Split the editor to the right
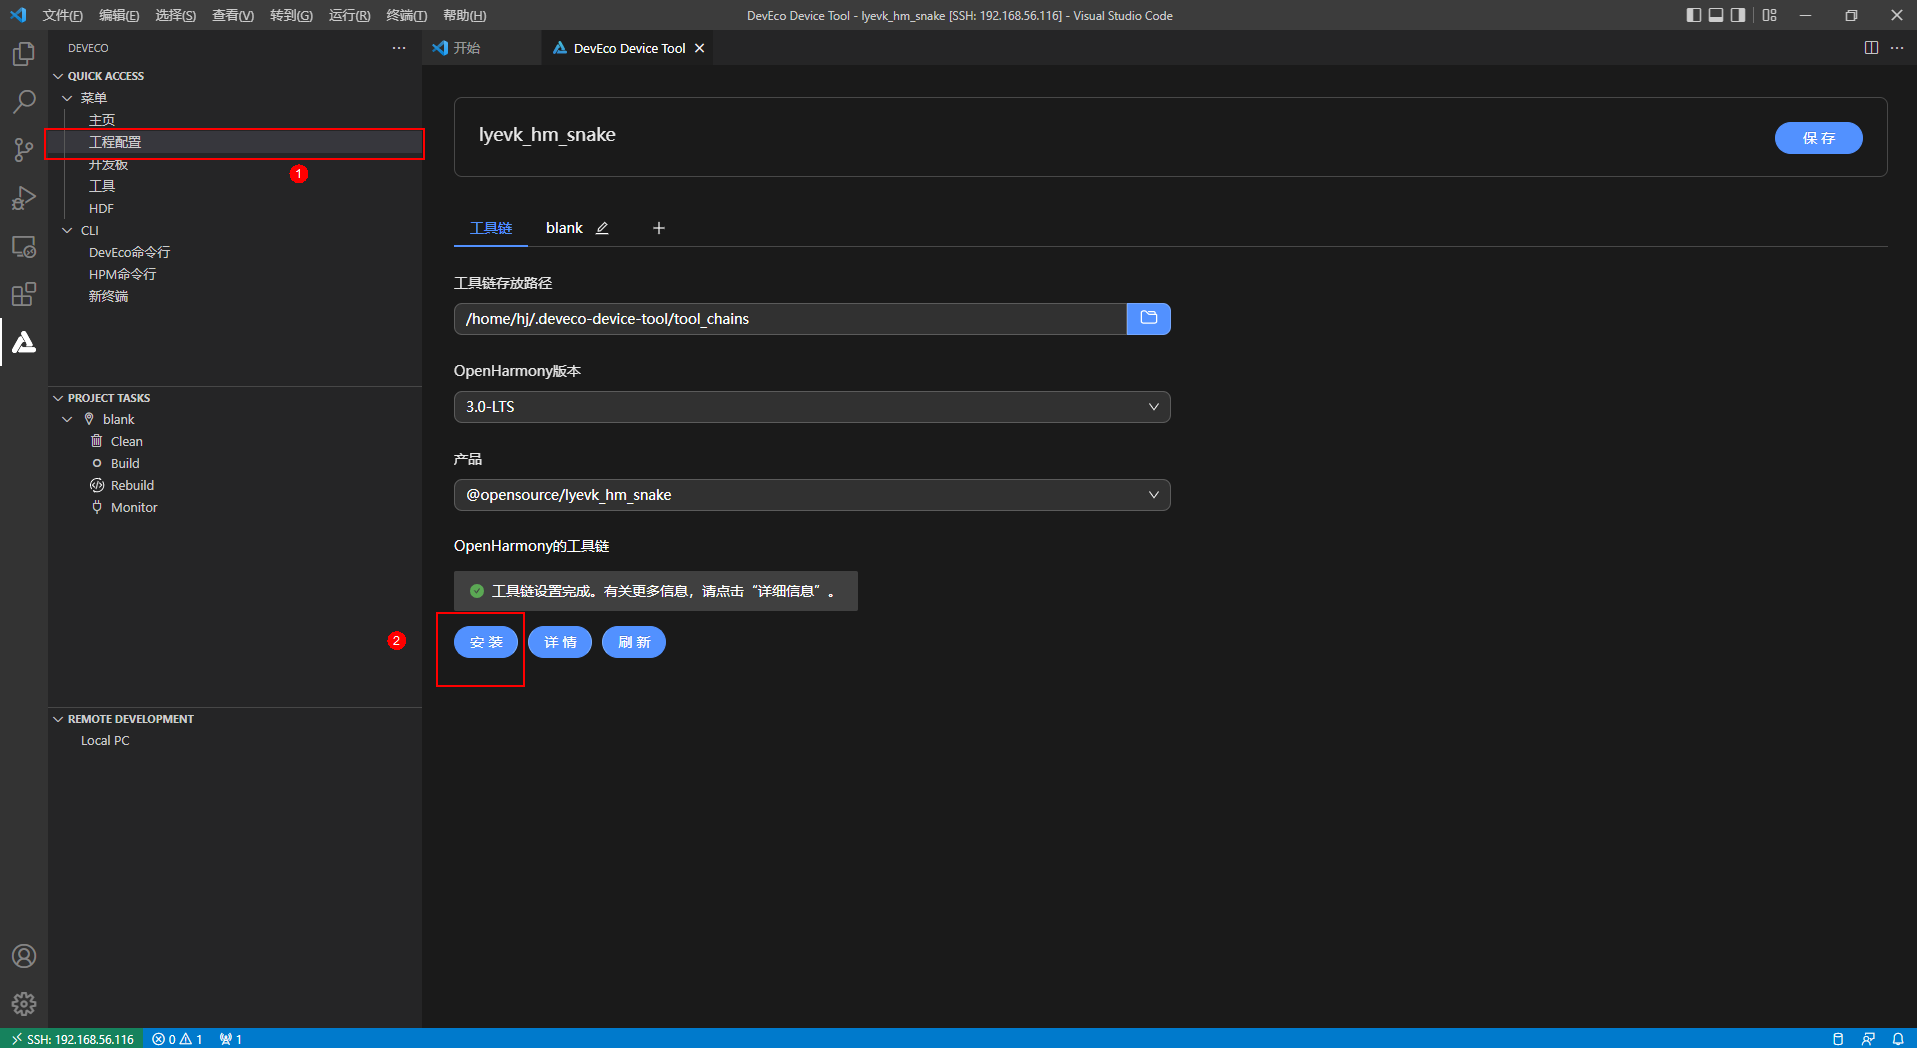 [1871, 48]
